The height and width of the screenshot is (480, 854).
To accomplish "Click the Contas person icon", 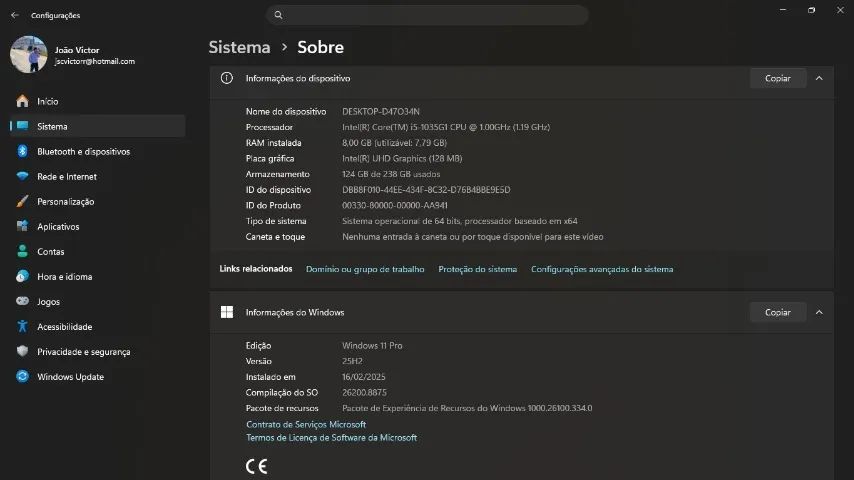I will [x=22, y=251].
